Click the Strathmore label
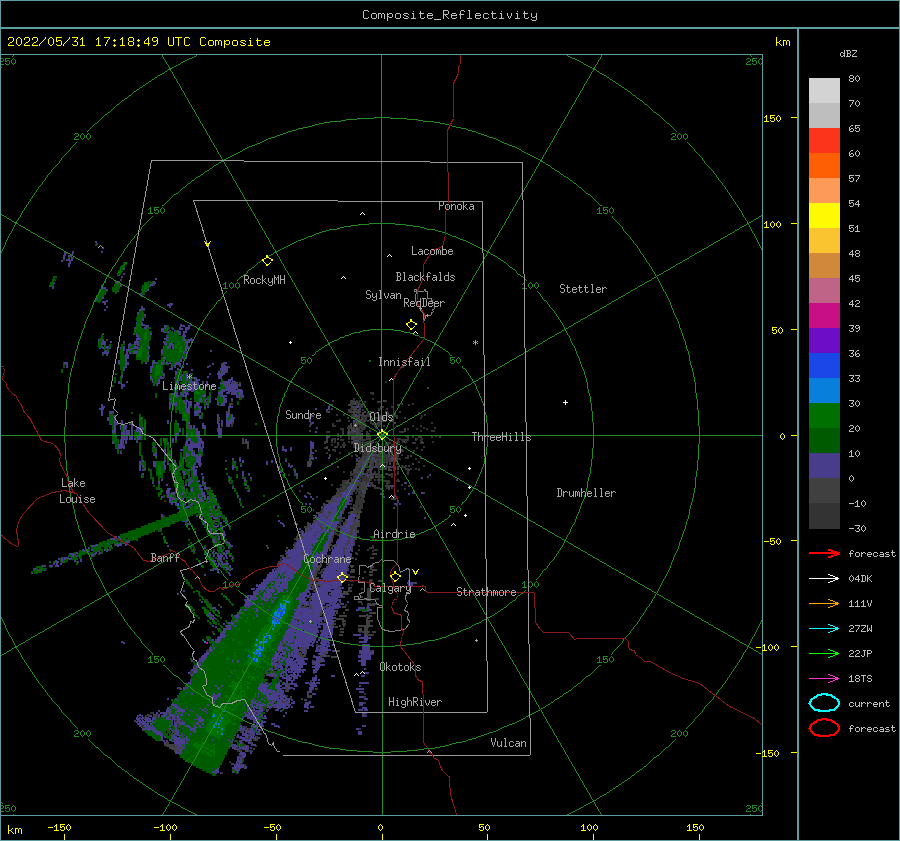The image size is (900, 841). click(486, 592)
